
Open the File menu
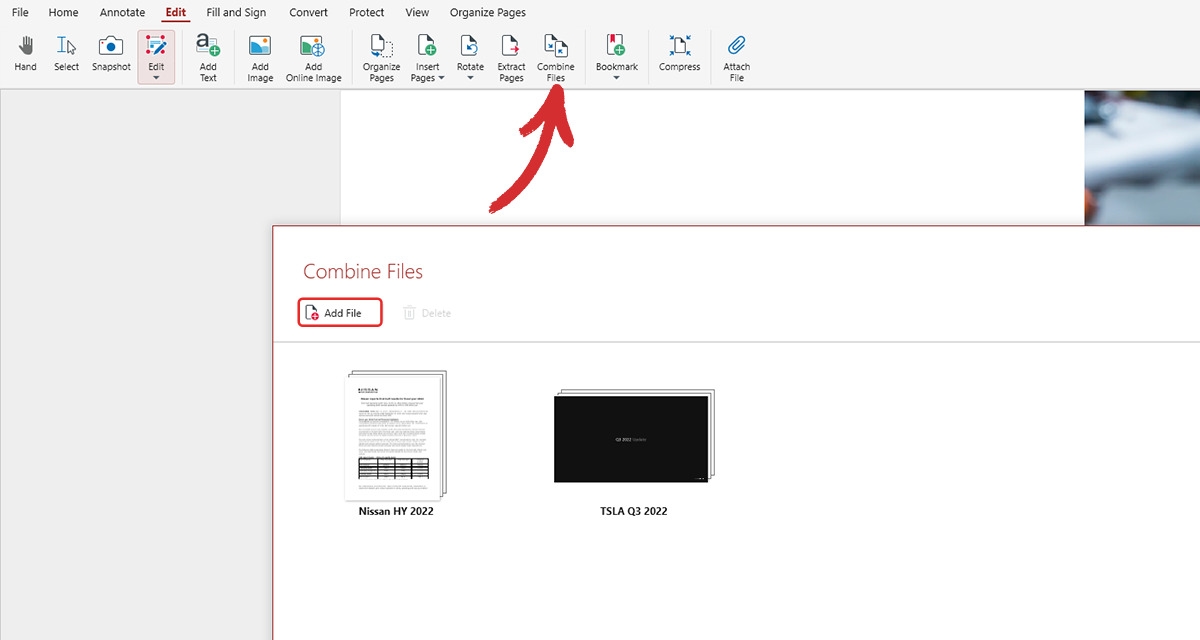pyautogui.click(x=20, y=13)
